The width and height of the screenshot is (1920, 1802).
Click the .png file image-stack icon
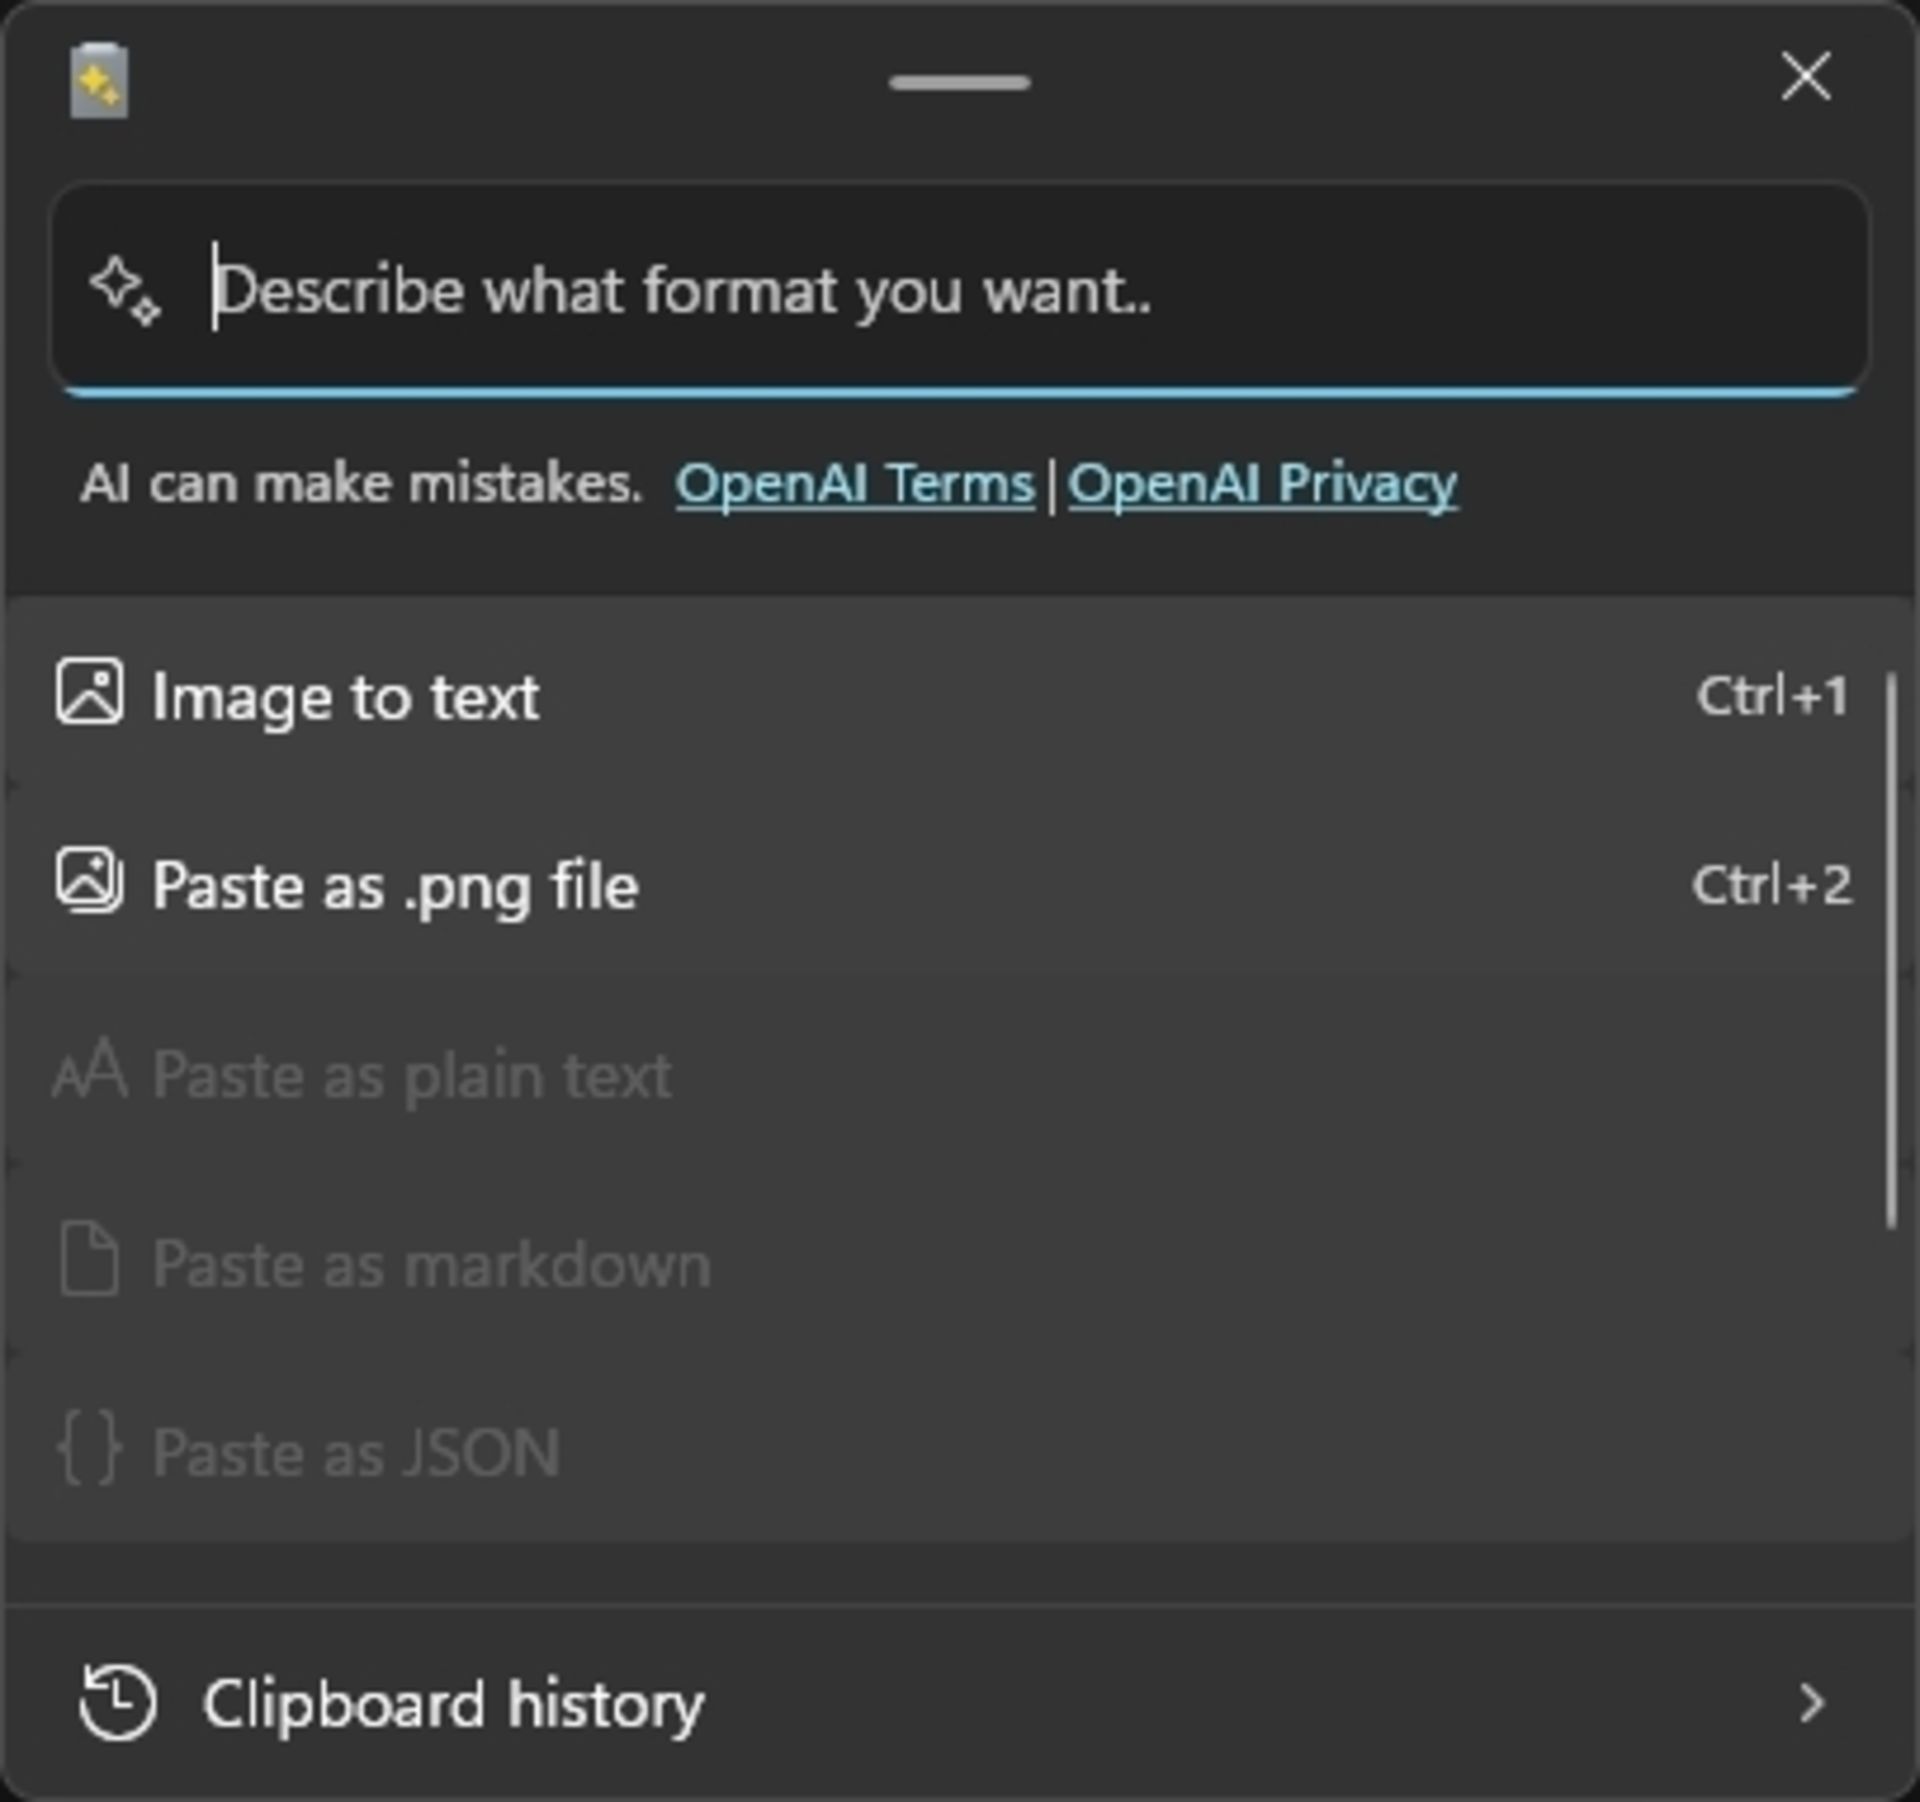(89, 881)
